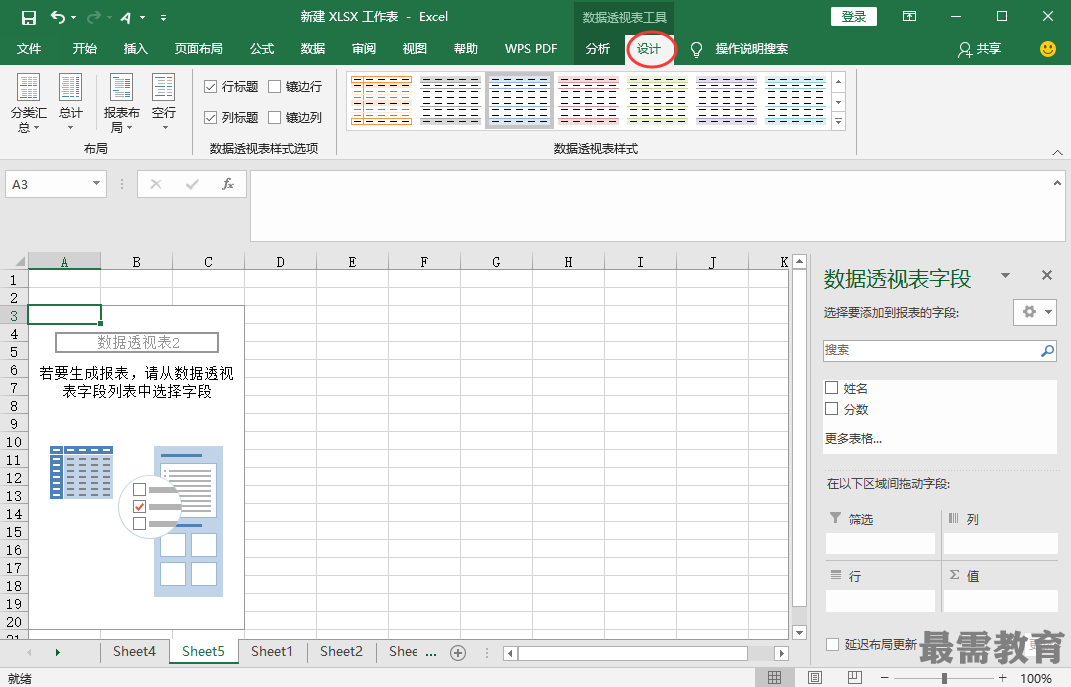Screen dimensions: 1071x687
Task: Click the zoom slider handle
Action: click(x=944, y=678)
